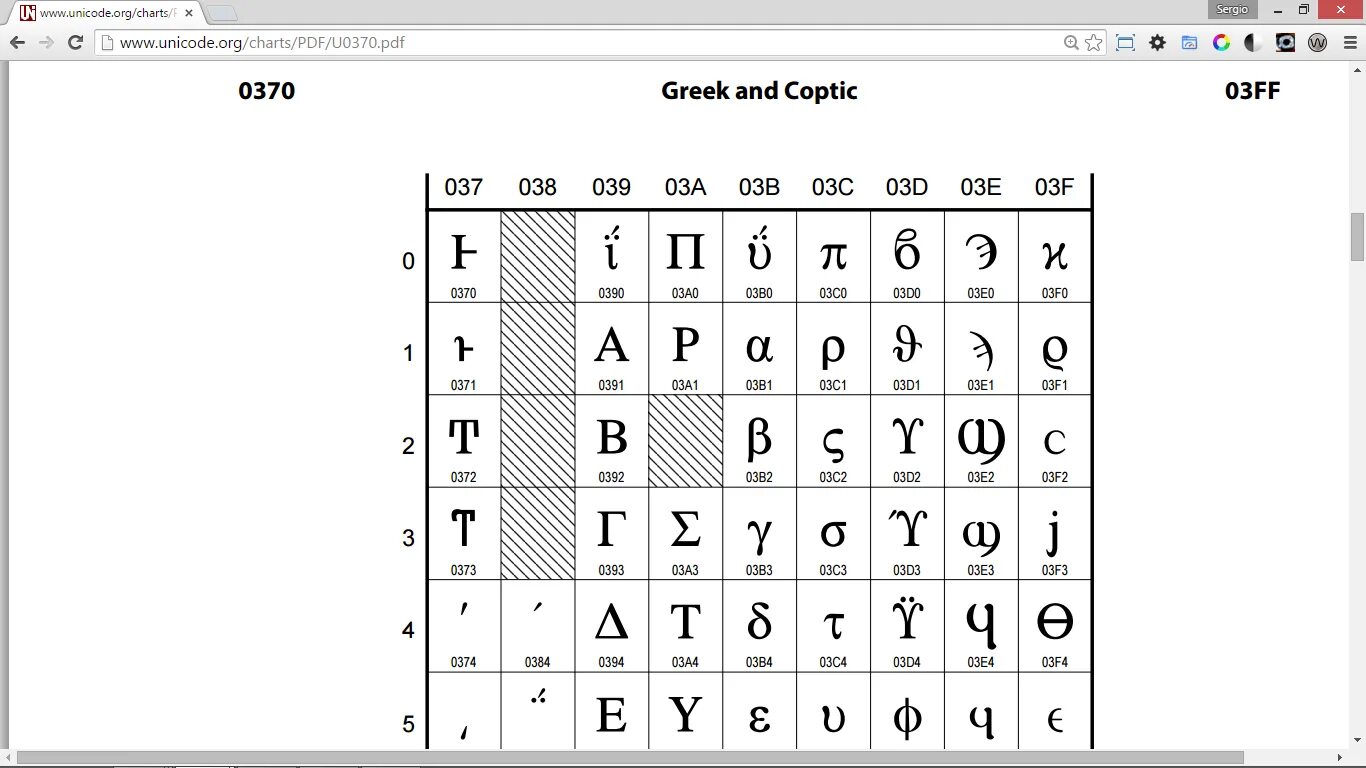1366x768 pixels.
Task: Click the yot letter cell 03F3
Action: coord(1055,533)
